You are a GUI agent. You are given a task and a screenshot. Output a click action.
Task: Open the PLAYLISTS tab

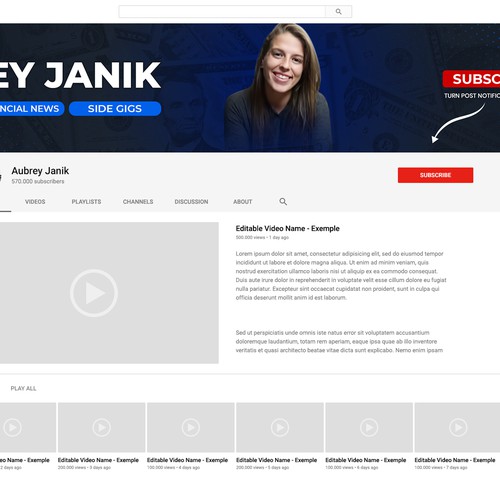click(x=86, y=202)
